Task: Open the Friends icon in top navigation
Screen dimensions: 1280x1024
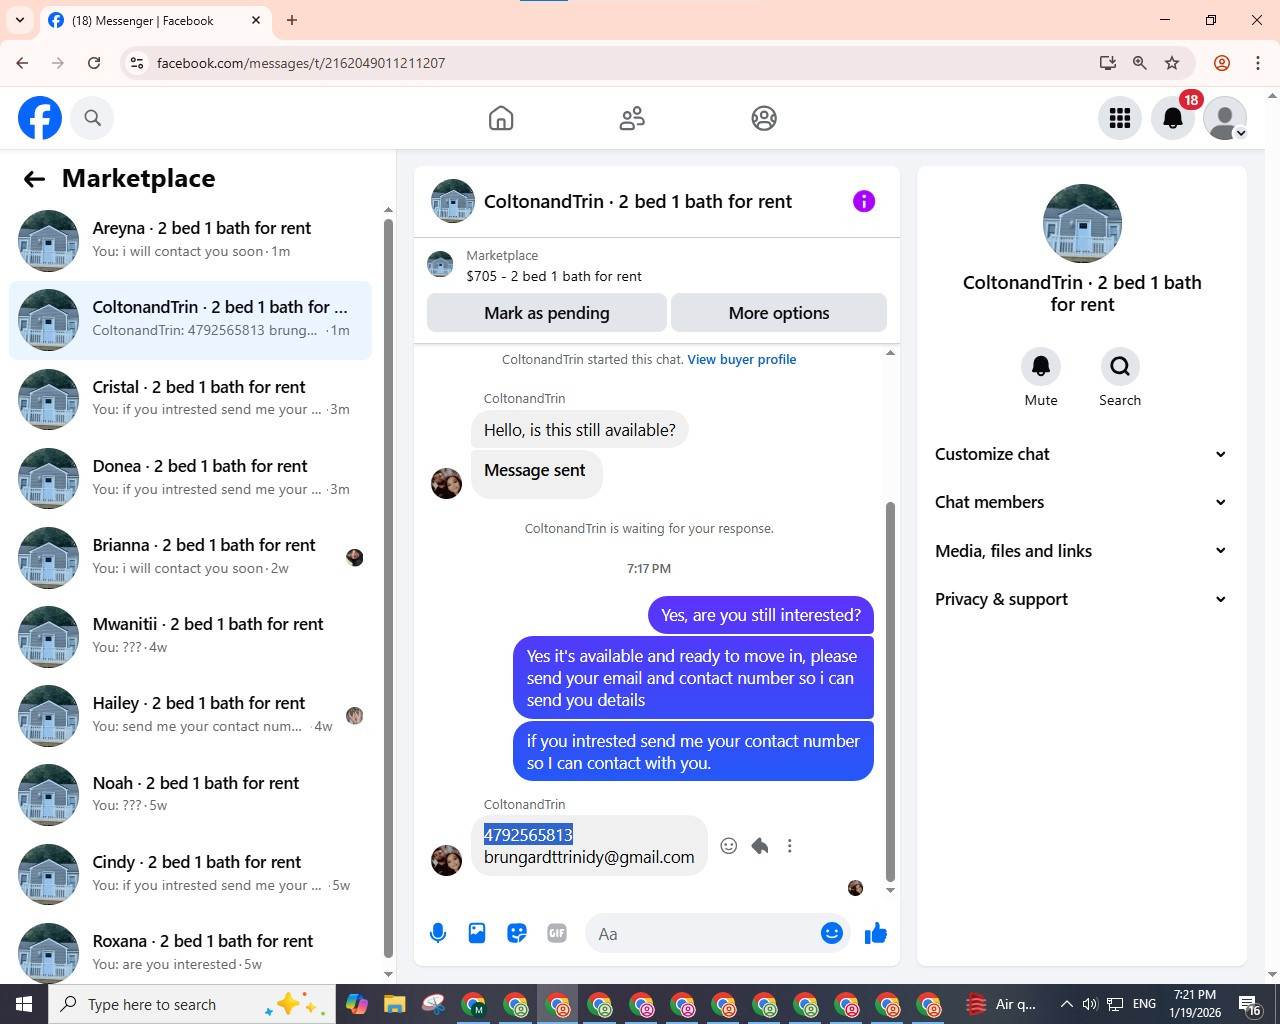Action: (632, 118)
